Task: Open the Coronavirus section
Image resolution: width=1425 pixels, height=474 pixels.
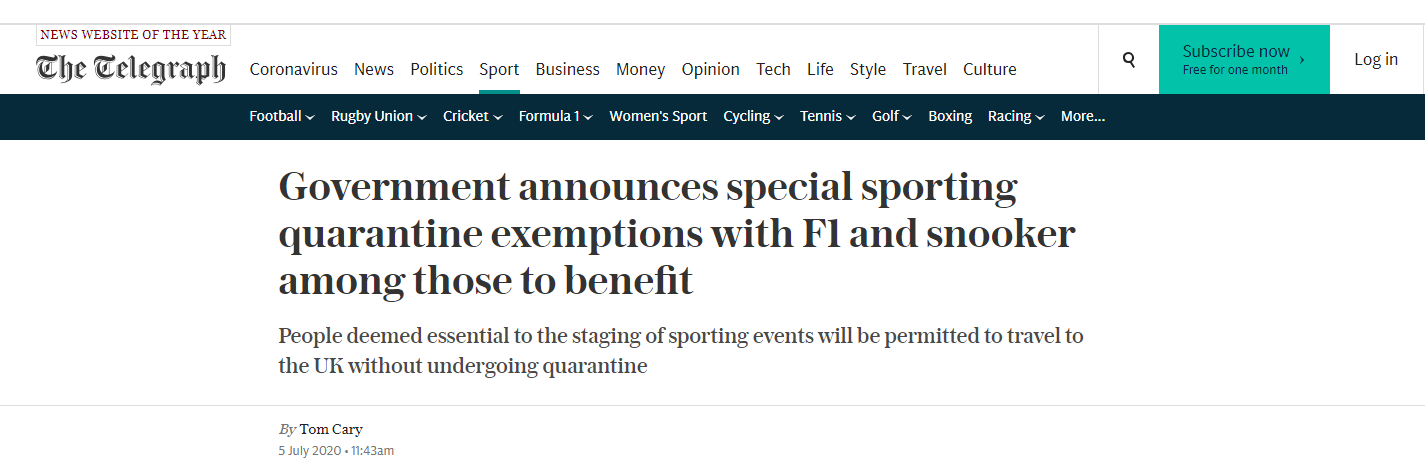Action: pyautogui.click(x=294, y=69)
